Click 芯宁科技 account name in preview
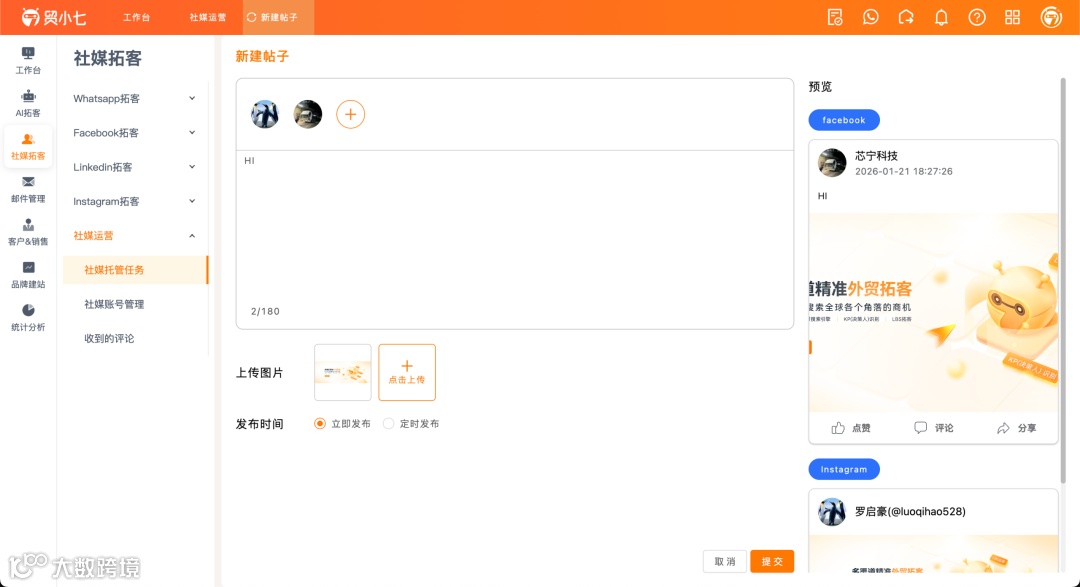This screenshot has height=587, width=1080. (876, 156)
